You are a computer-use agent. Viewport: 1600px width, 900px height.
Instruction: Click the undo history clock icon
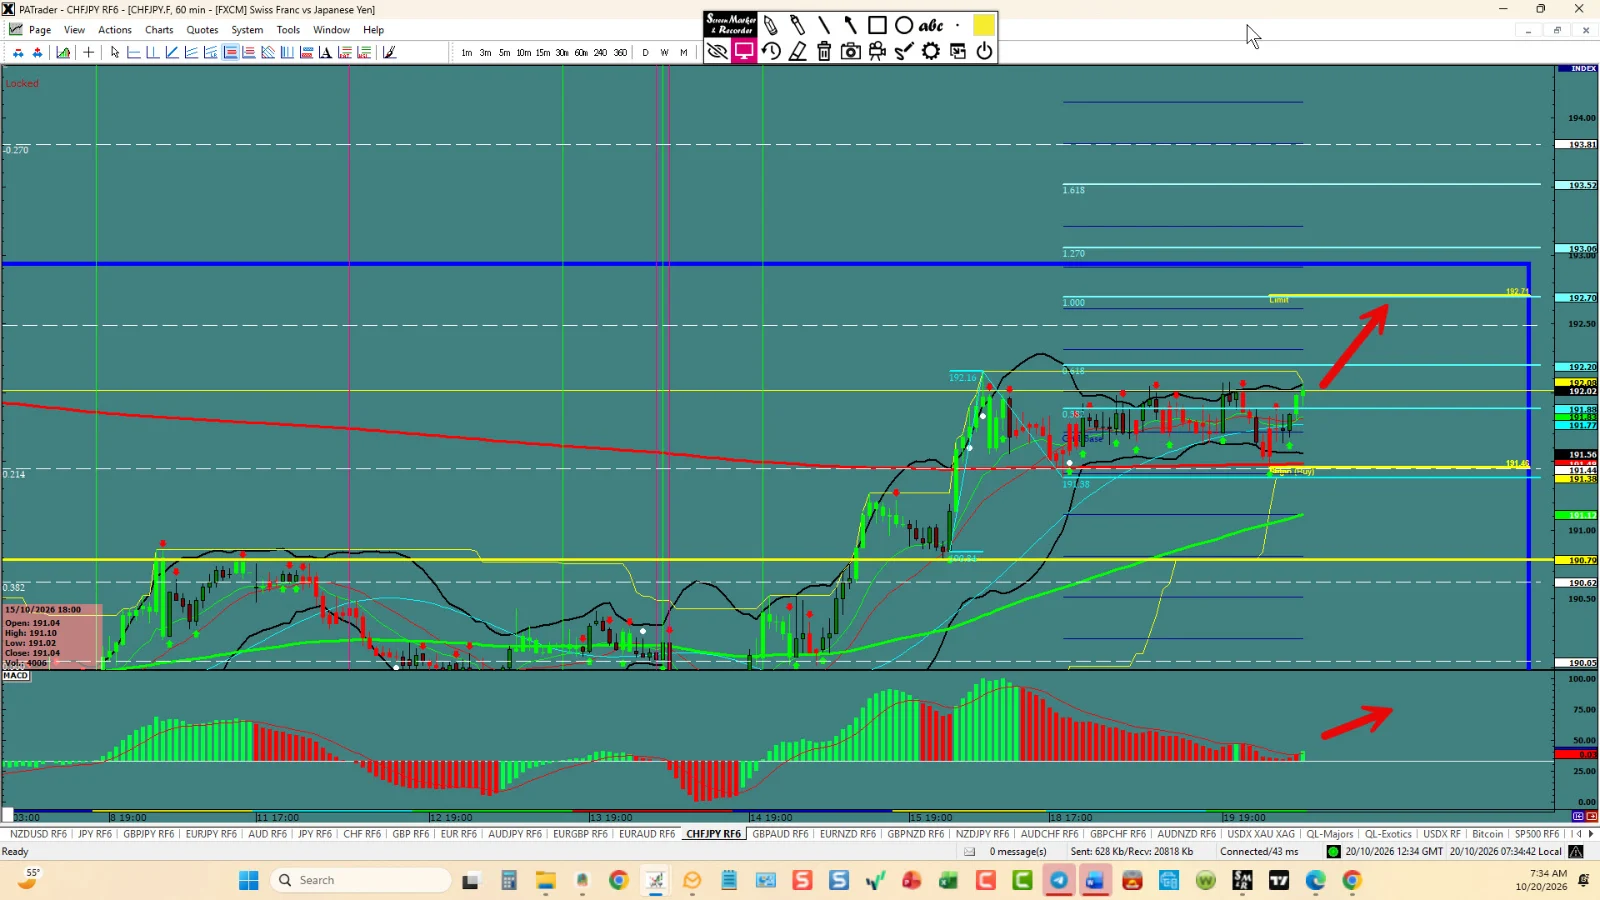771,51
